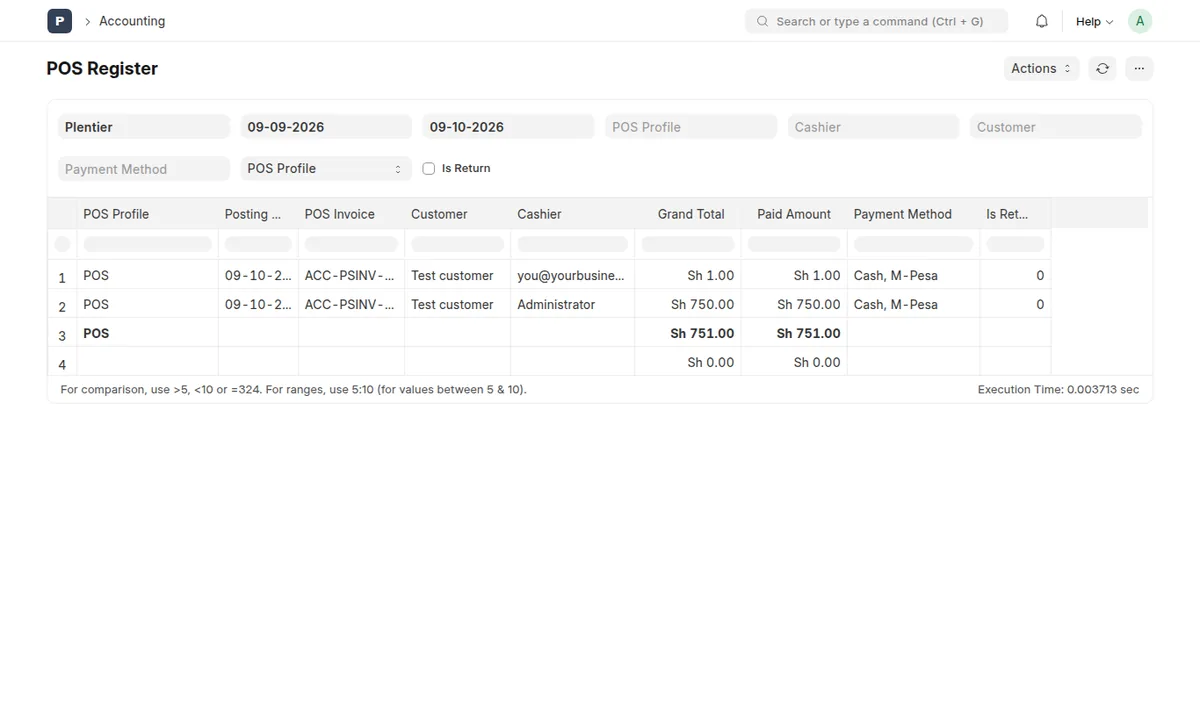The width and height of the screenshot is (1200, 720).
Task: Expand the Help dropdown
Action: pos(1094,21)
